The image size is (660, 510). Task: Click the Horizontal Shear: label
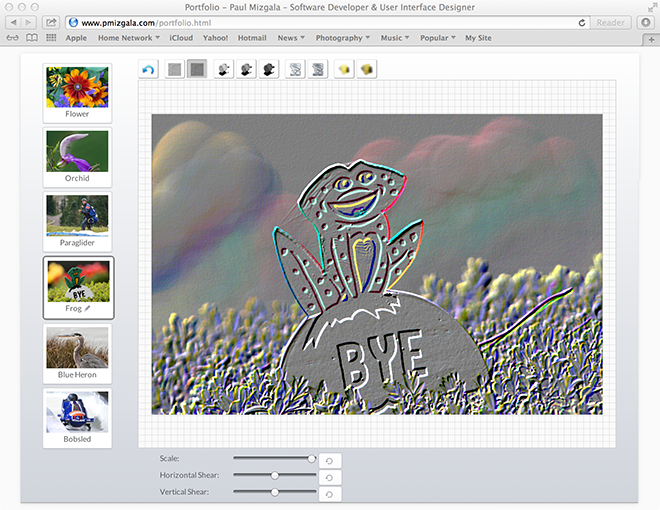pos(189,475)
